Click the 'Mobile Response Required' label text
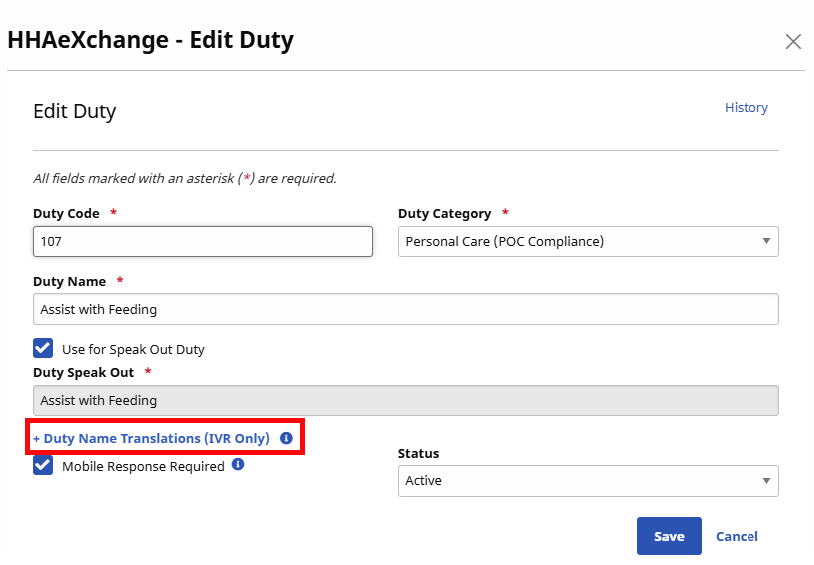This screenshot has height=565, width=814. click(143, 467)
